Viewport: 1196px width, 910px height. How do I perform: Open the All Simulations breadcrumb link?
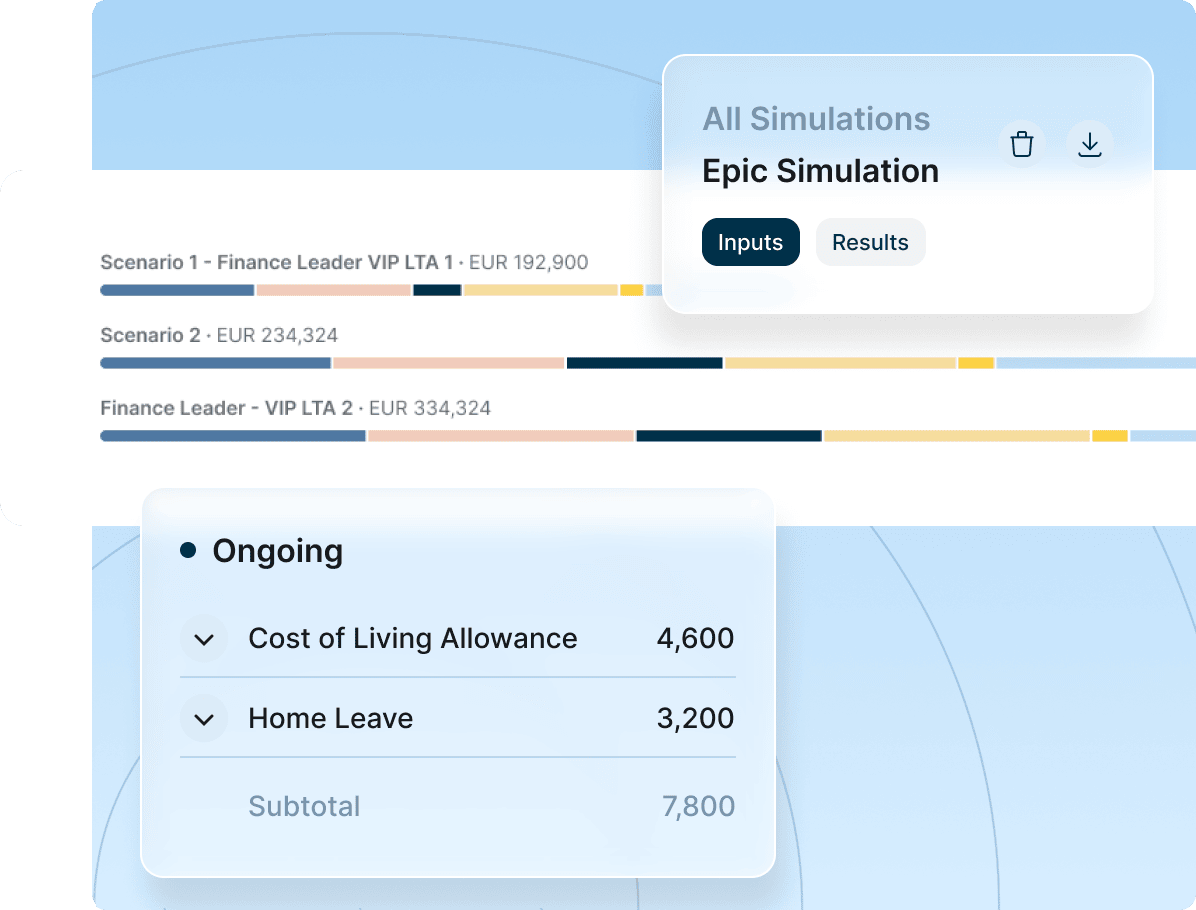[x=816, y=119]
